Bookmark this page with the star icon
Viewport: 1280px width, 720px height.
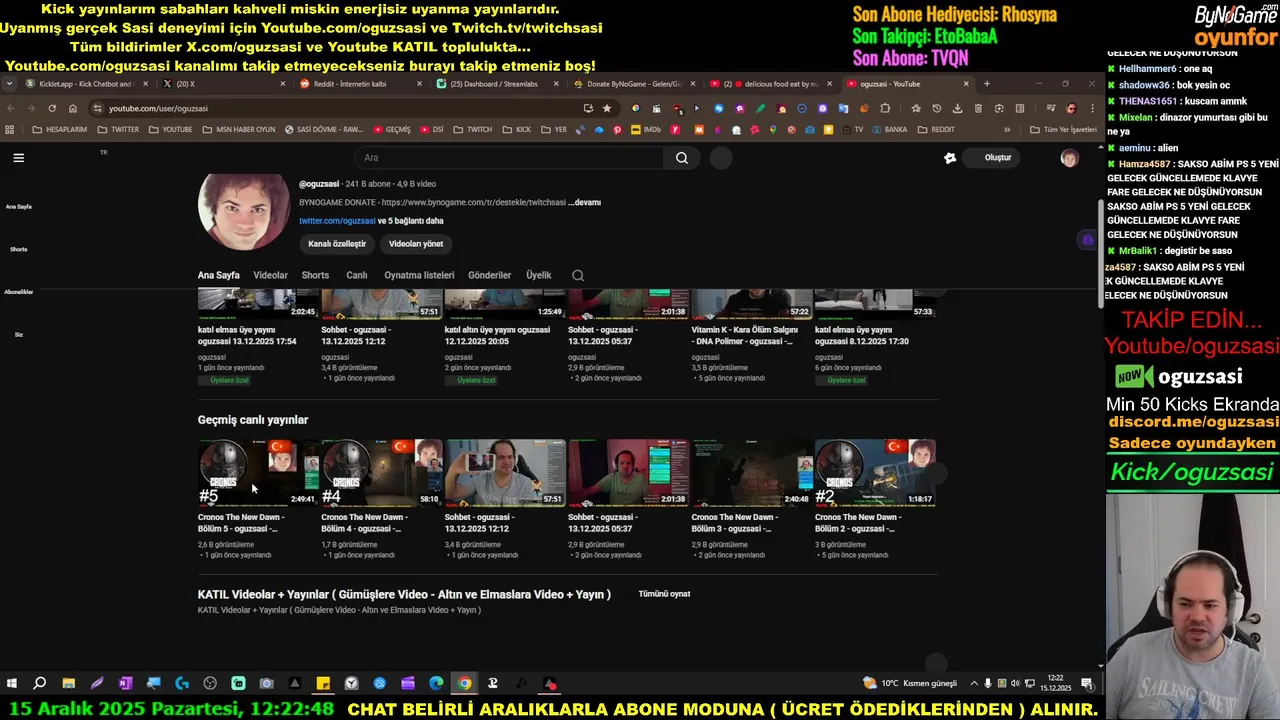(x=606, y=108)
